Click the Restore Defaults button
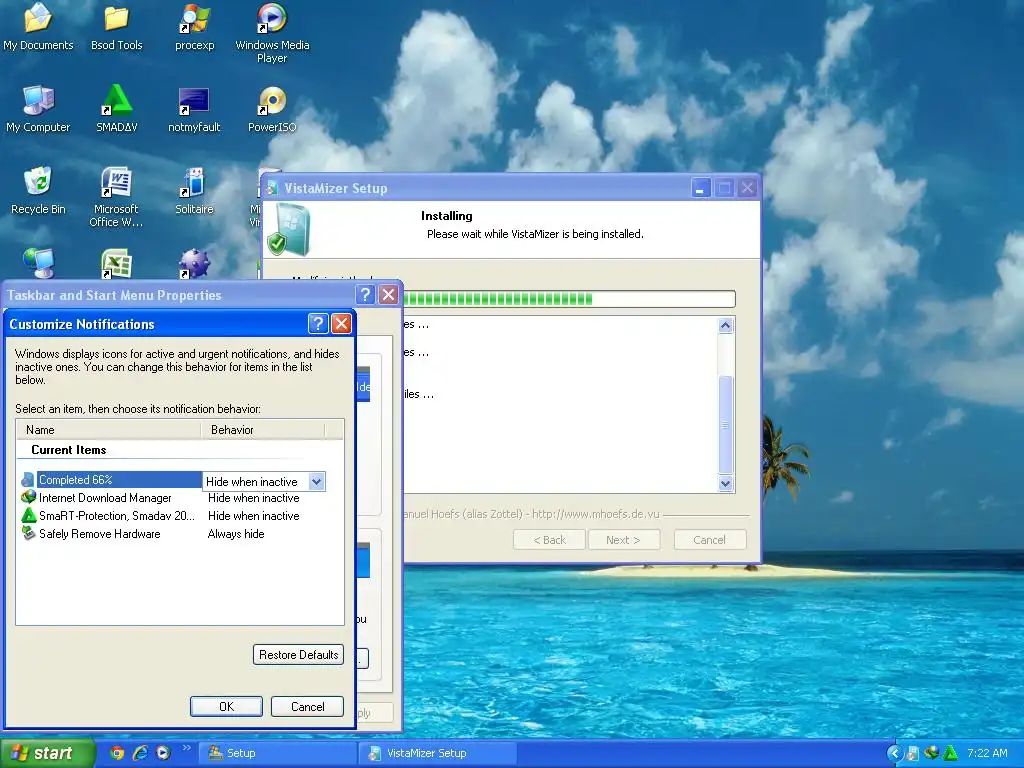Screen dimensions: 1024x768 298,655
